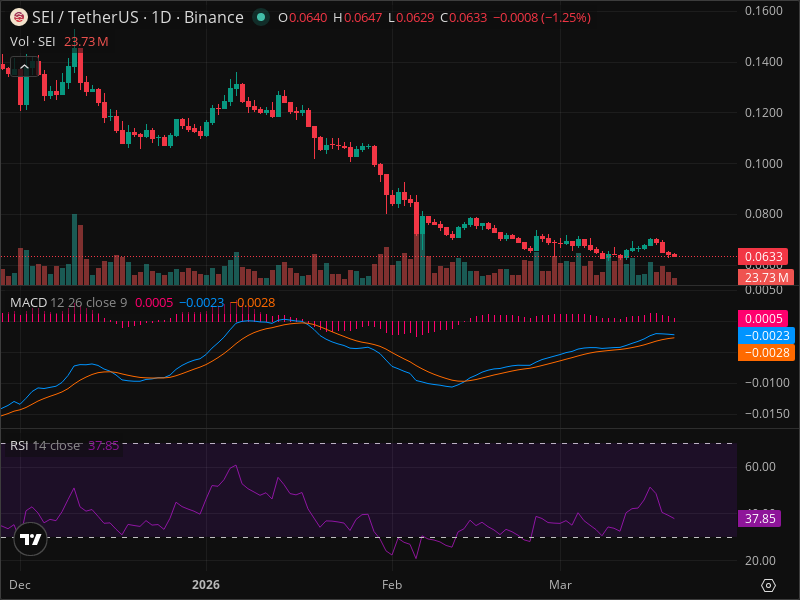Image resolution: width=800 pixels, height=600 pixels.
Task: Click the change −0.0008 (−1.25%) text
Action: pos(542,18)
